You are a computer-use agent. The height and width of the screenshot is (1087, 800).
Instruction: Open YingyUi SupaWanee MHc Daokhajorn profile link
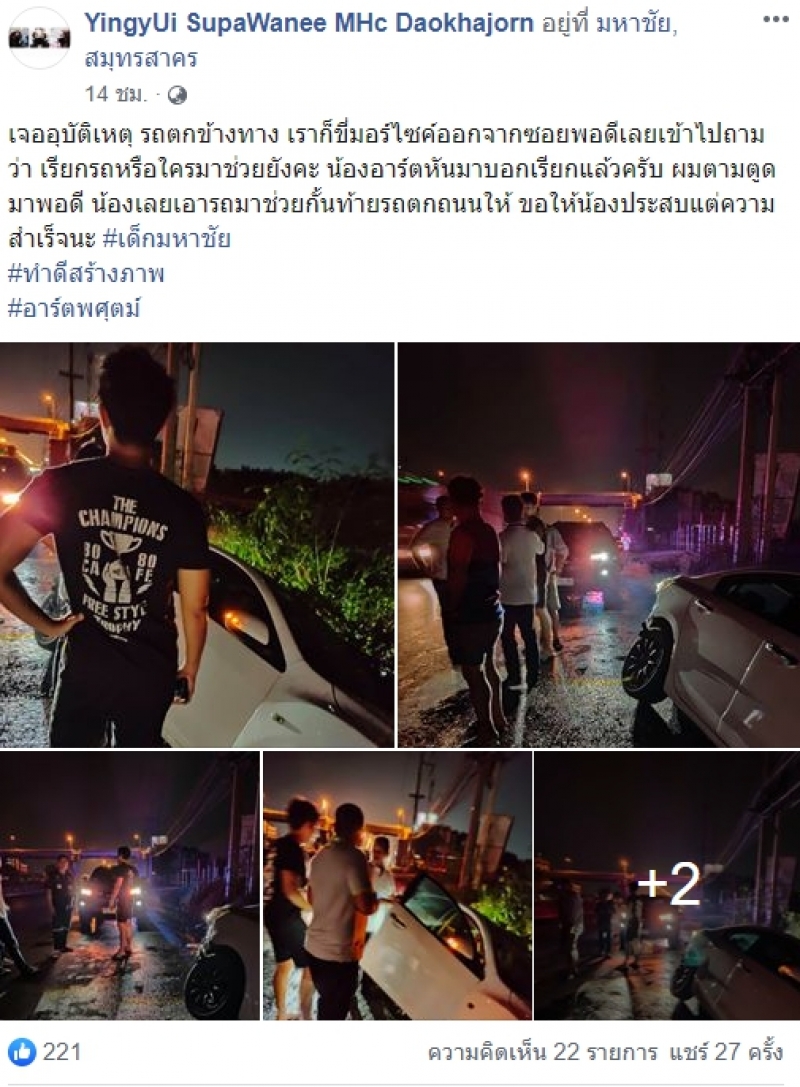coord(308,23)
